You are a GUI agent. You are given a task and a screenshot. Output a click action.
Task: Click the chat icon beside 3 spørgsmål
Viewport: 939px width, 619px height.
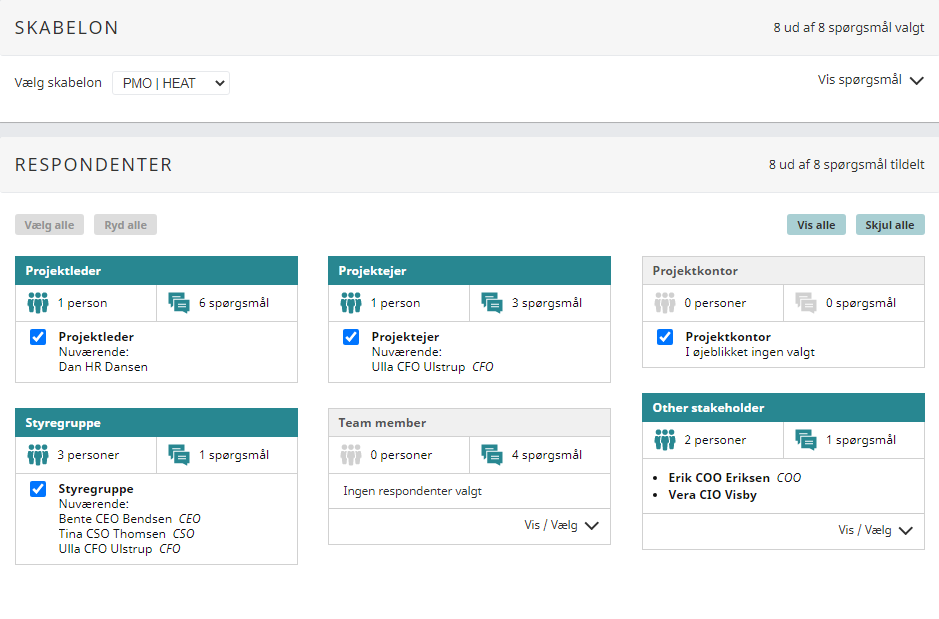[492, 303]
